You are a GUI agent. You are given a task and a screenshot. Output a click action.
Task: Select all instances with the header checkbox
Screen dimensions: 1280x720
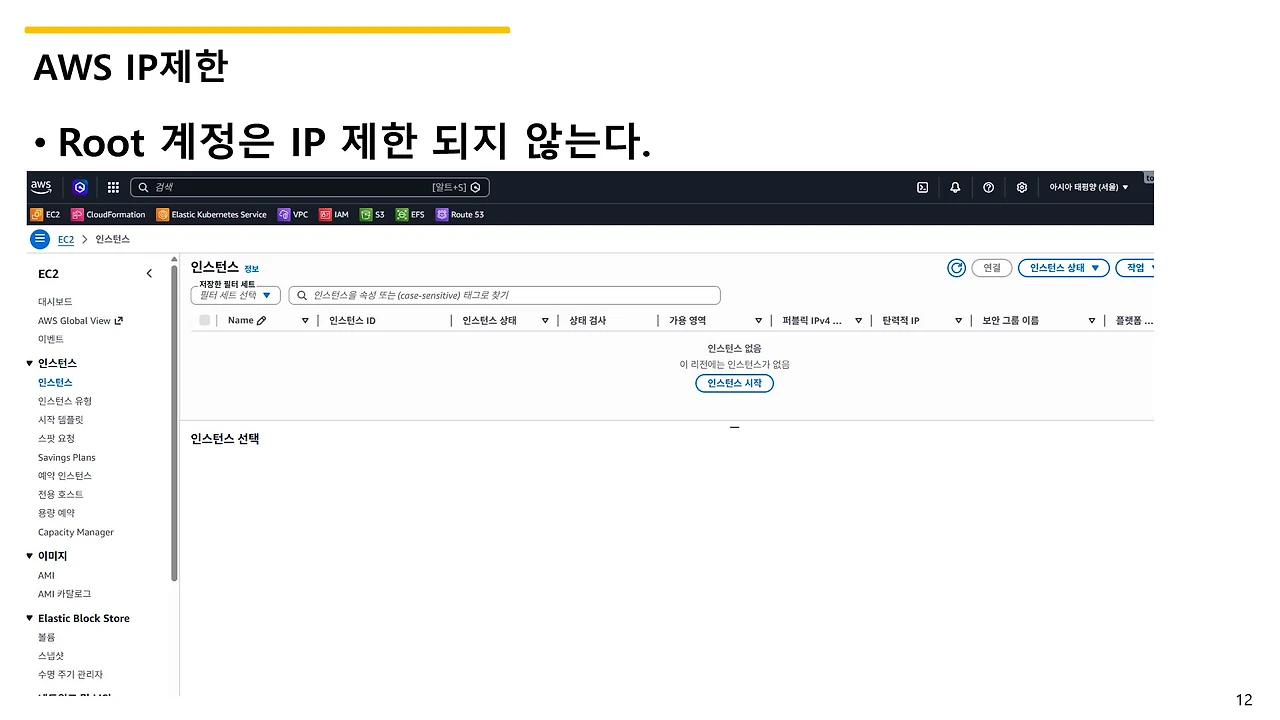pos(204,319)
